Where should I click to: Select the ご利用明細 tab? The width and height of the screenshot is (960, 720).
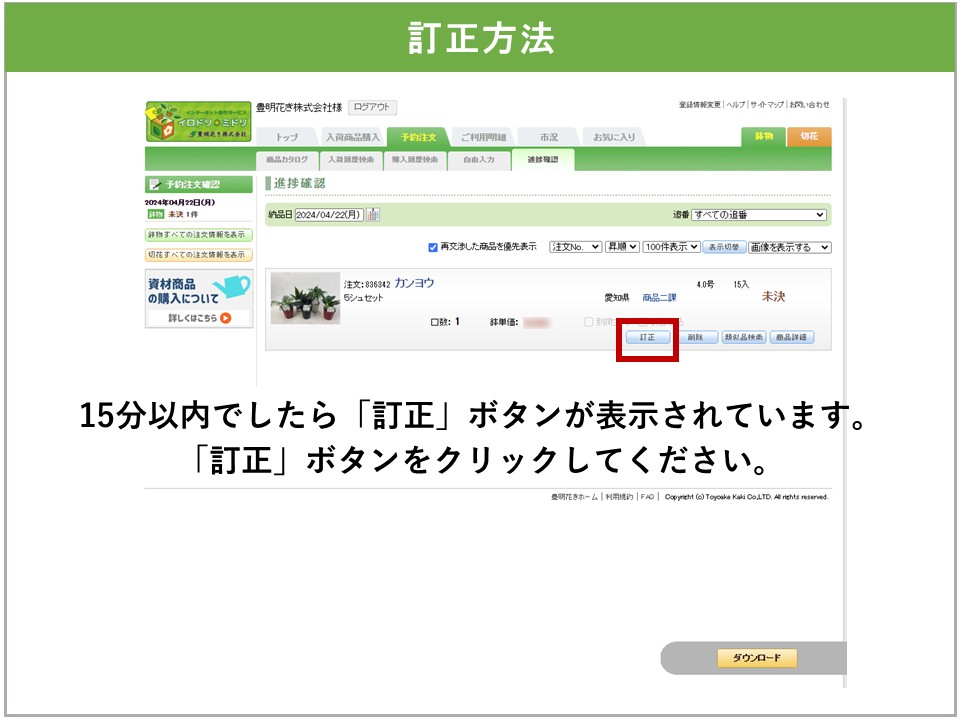coord(483,137)
